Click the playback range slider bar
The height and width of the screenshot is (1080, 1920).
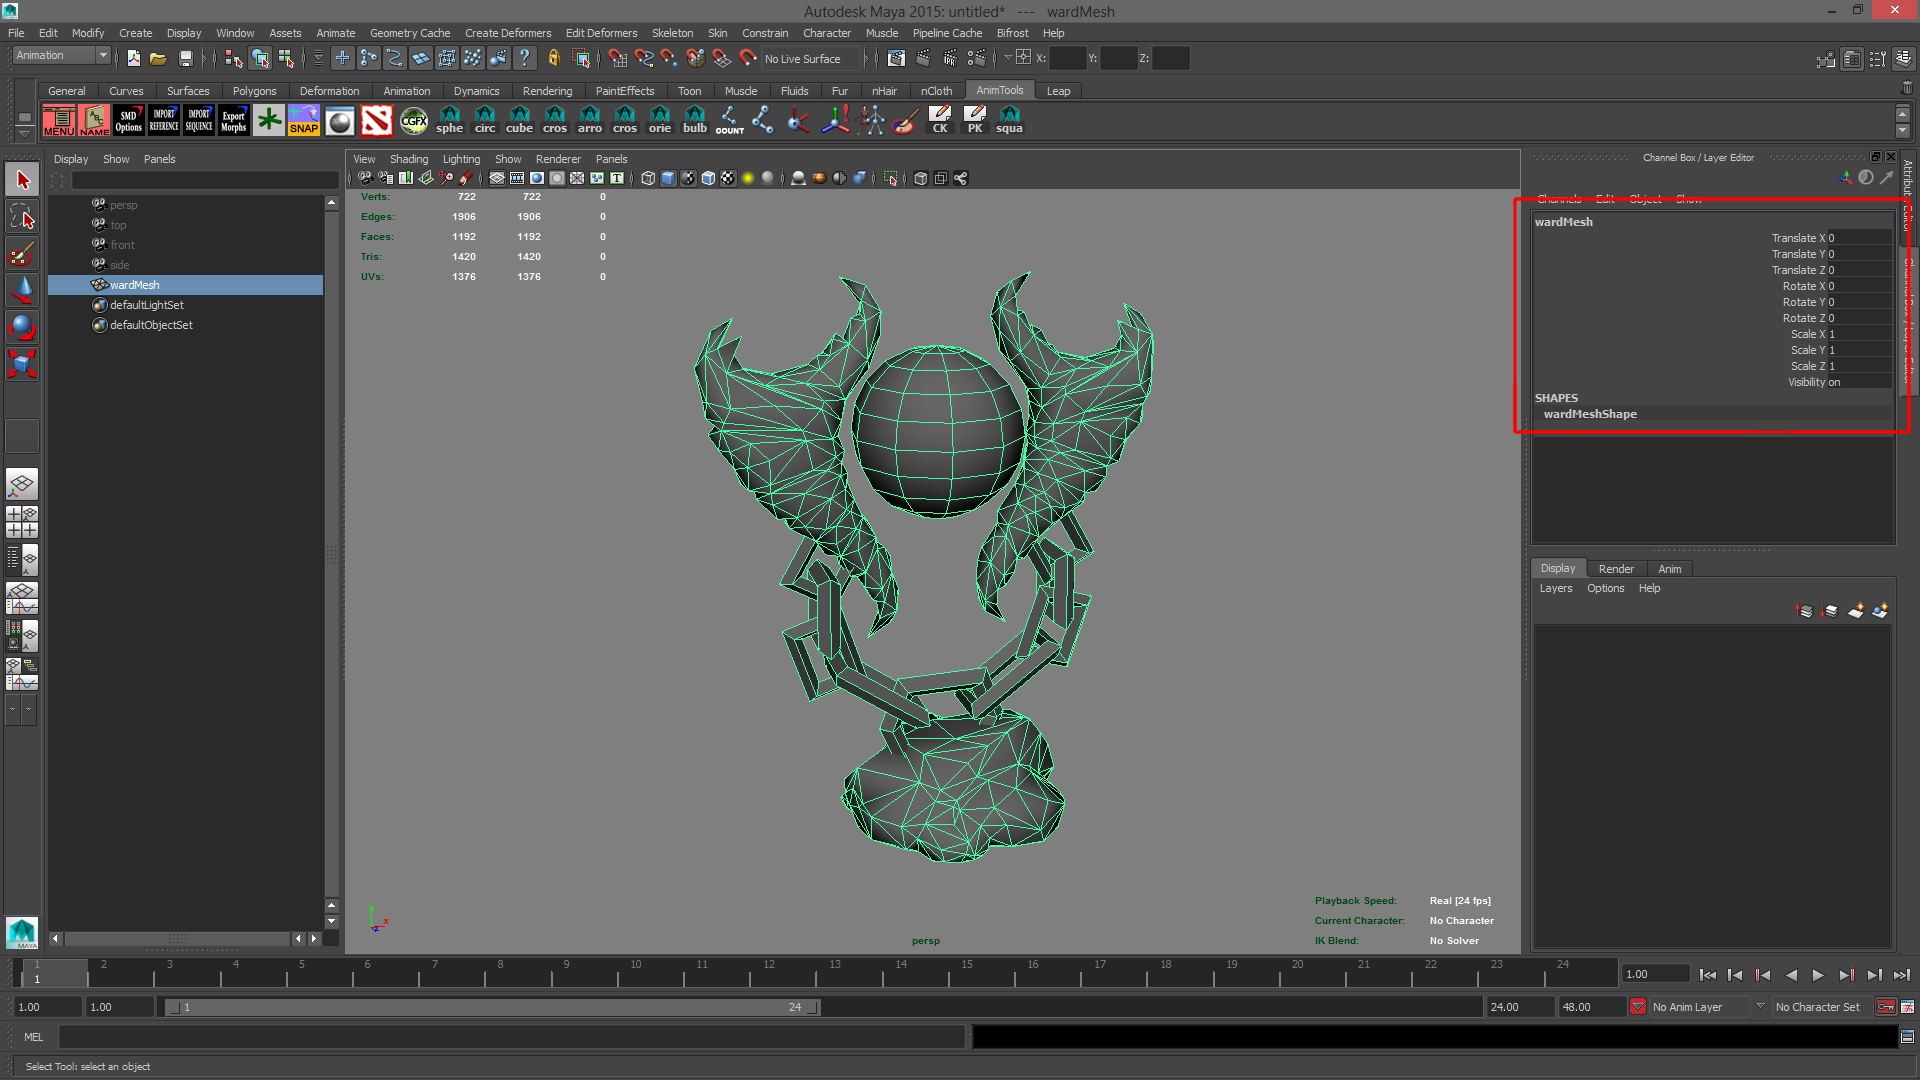click(495, 1007)
